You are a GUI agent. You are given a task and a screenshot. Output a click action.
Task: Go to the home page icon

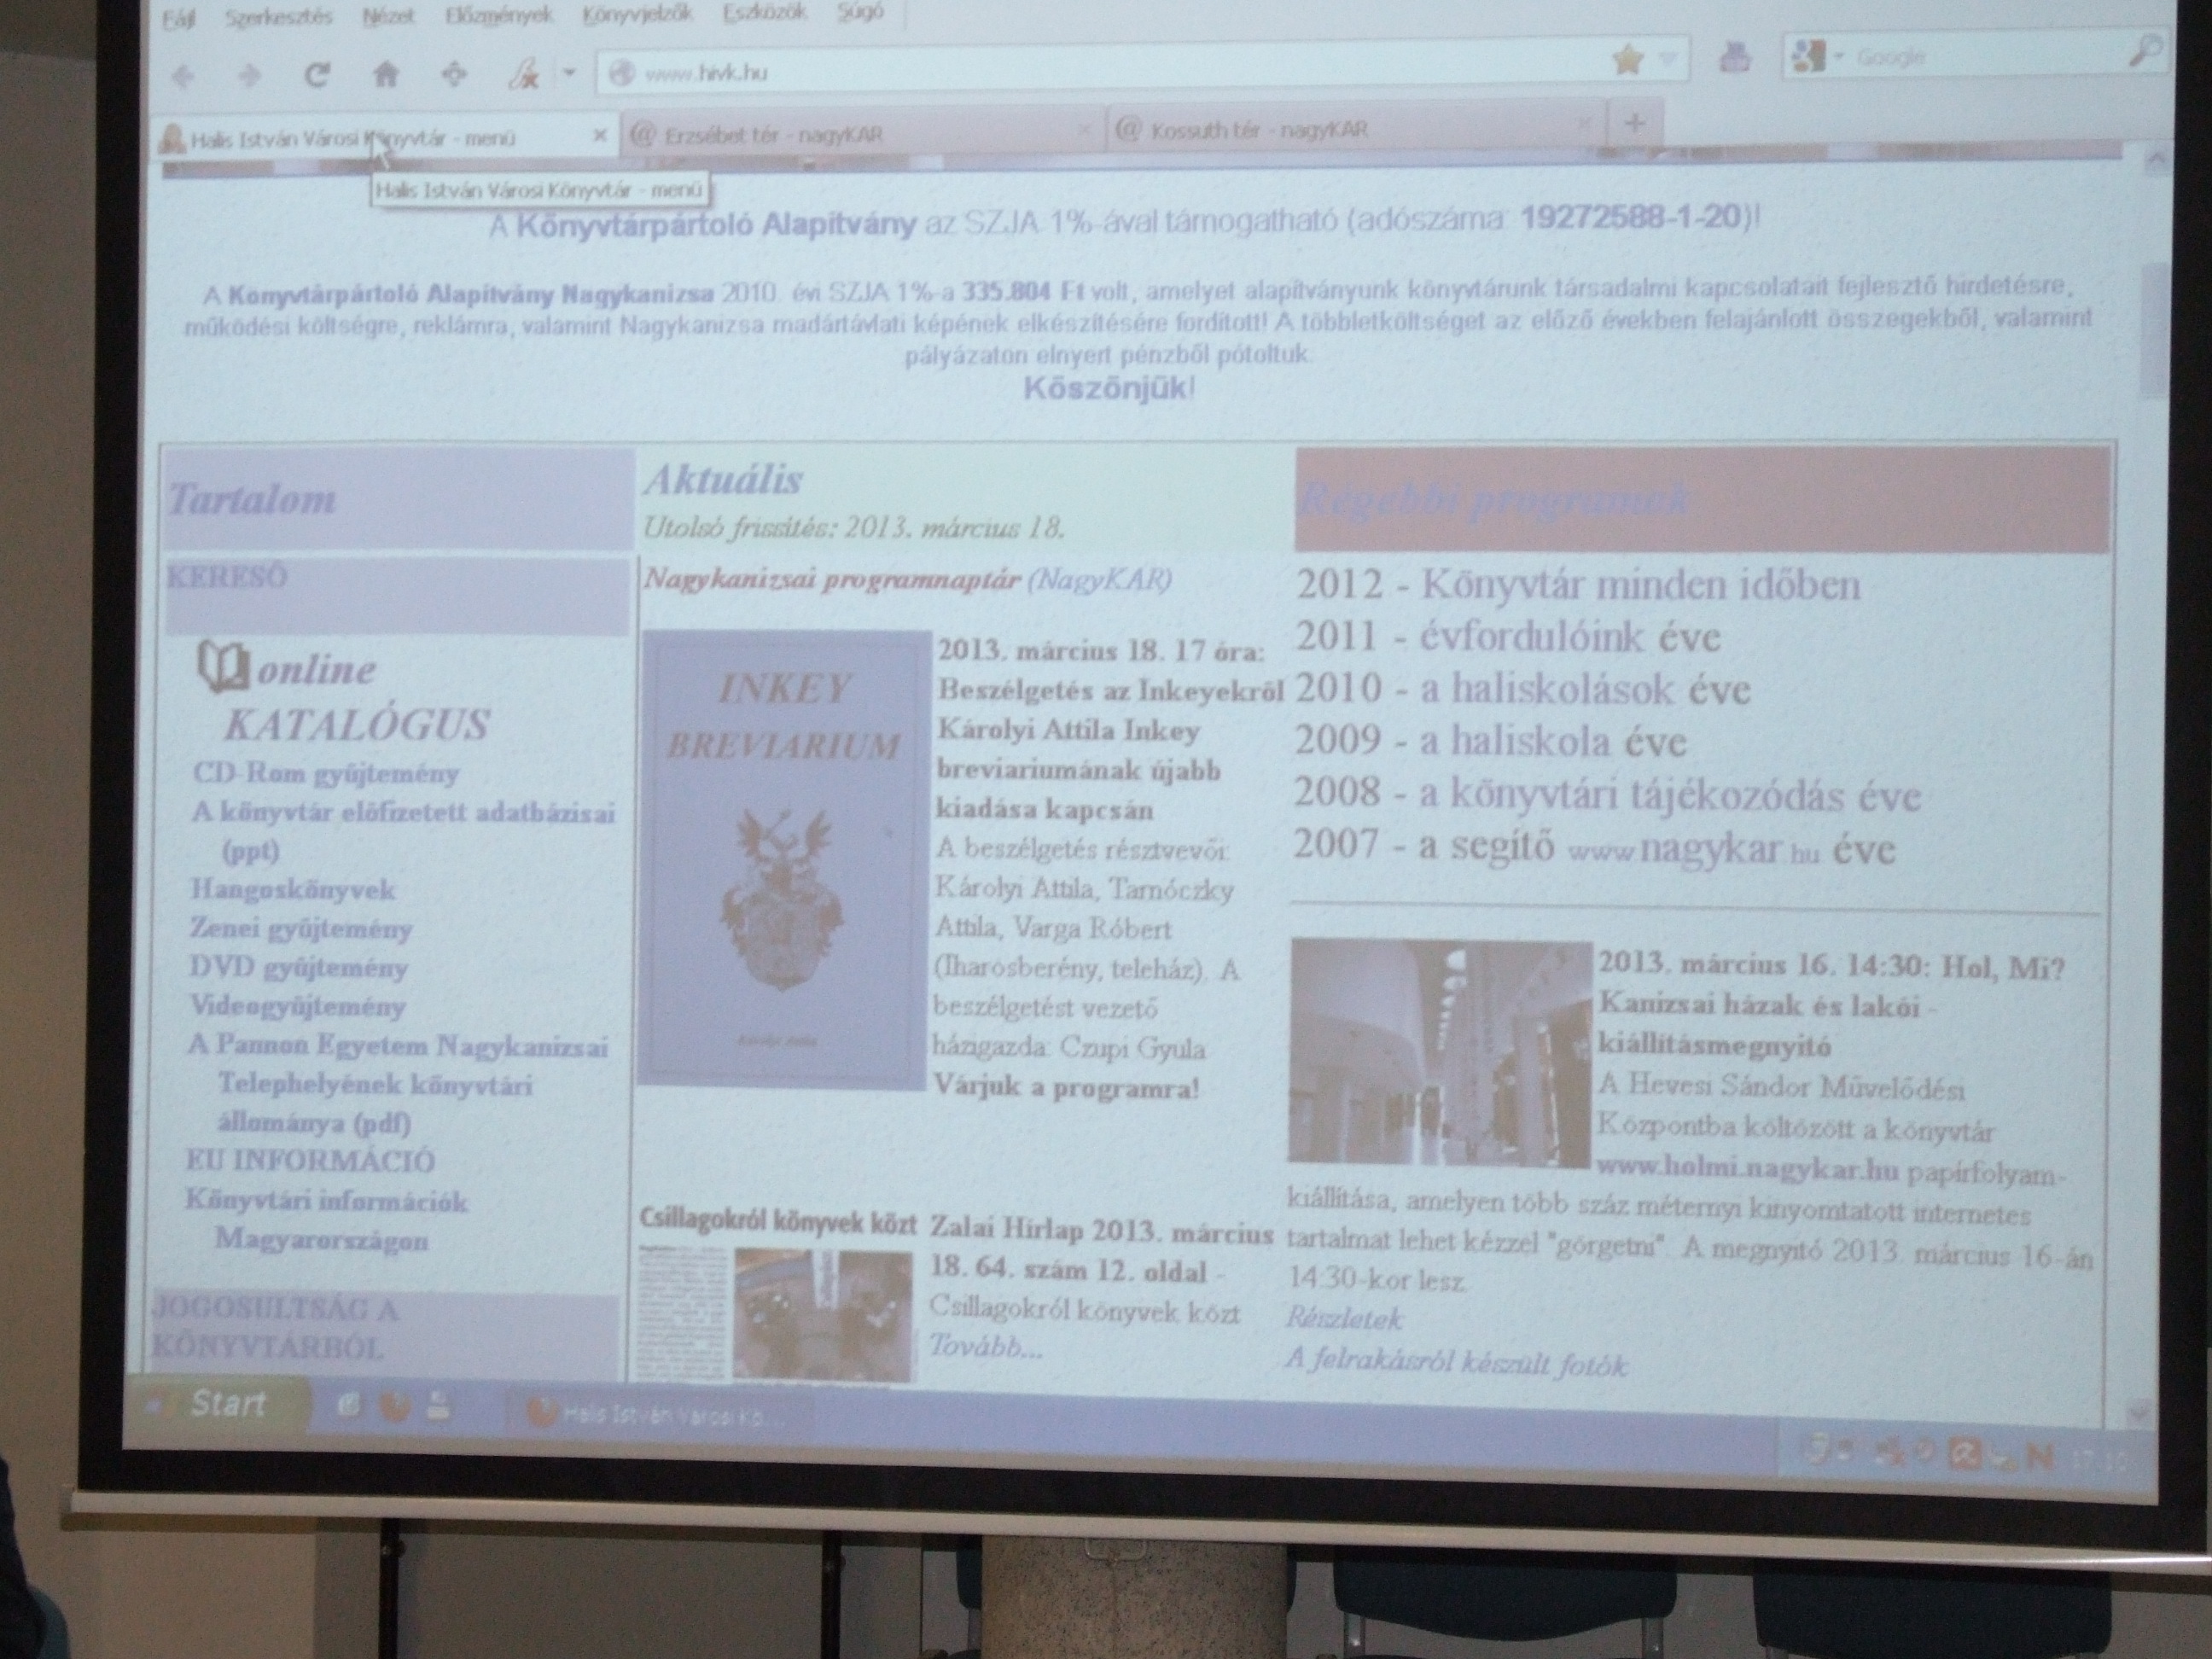click(386, 75)
